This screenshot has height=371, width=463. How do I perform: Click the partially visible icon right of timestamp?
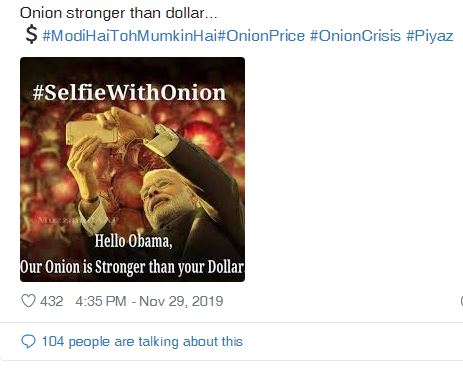tap(462, 301)
